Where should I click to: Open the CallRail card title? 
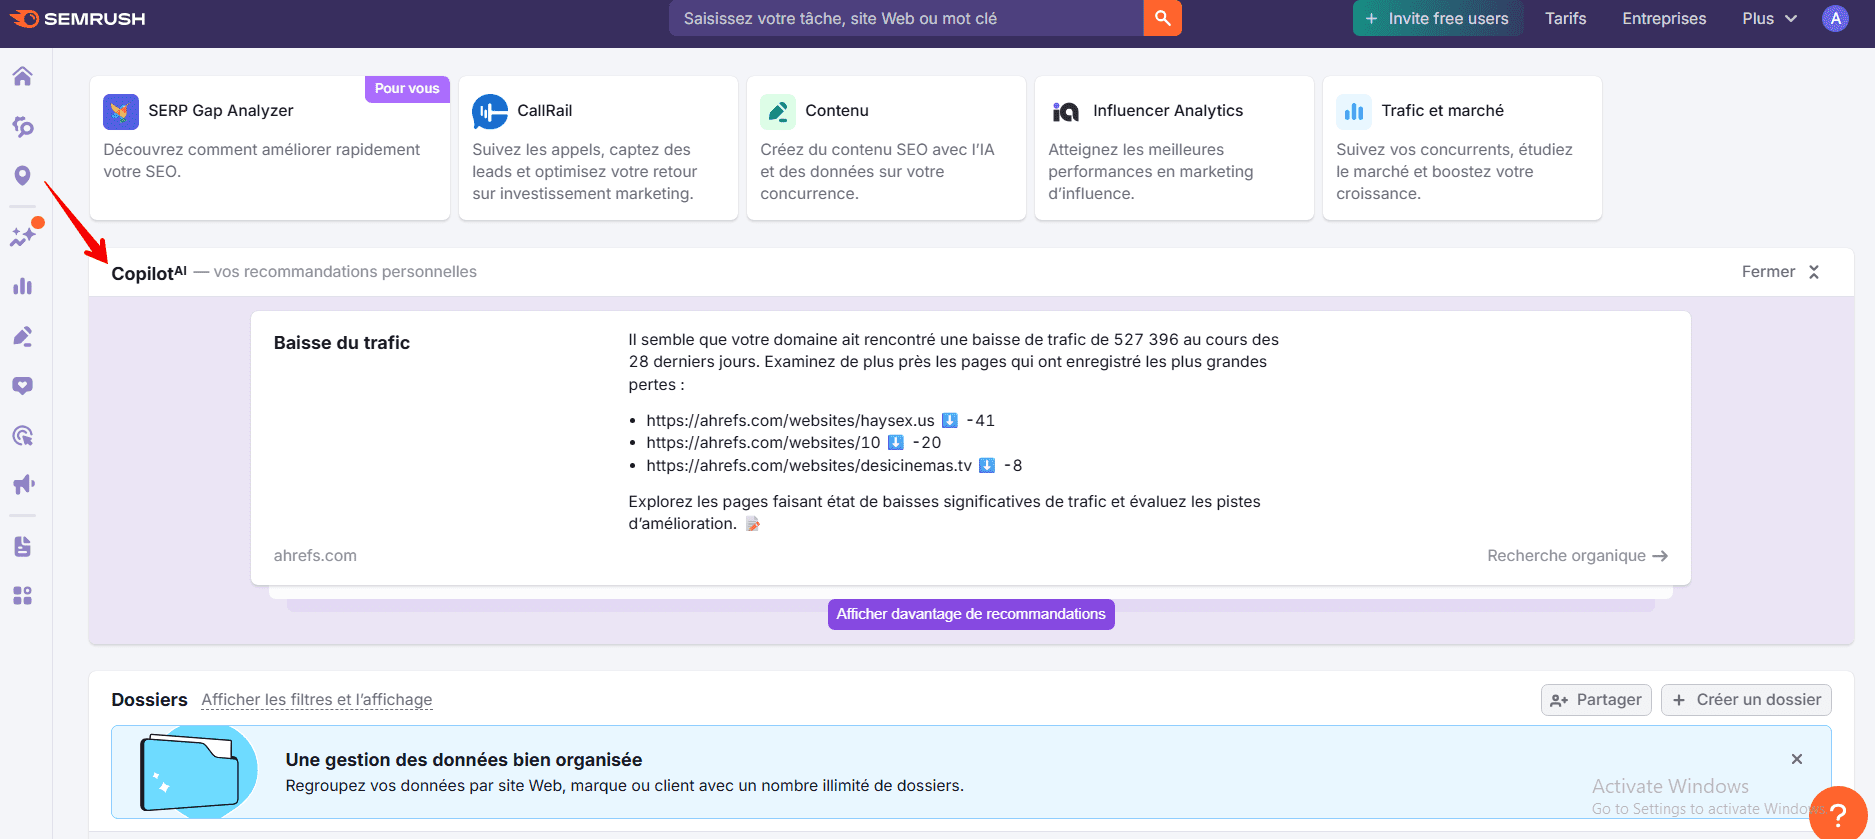[x=545, y=111]
